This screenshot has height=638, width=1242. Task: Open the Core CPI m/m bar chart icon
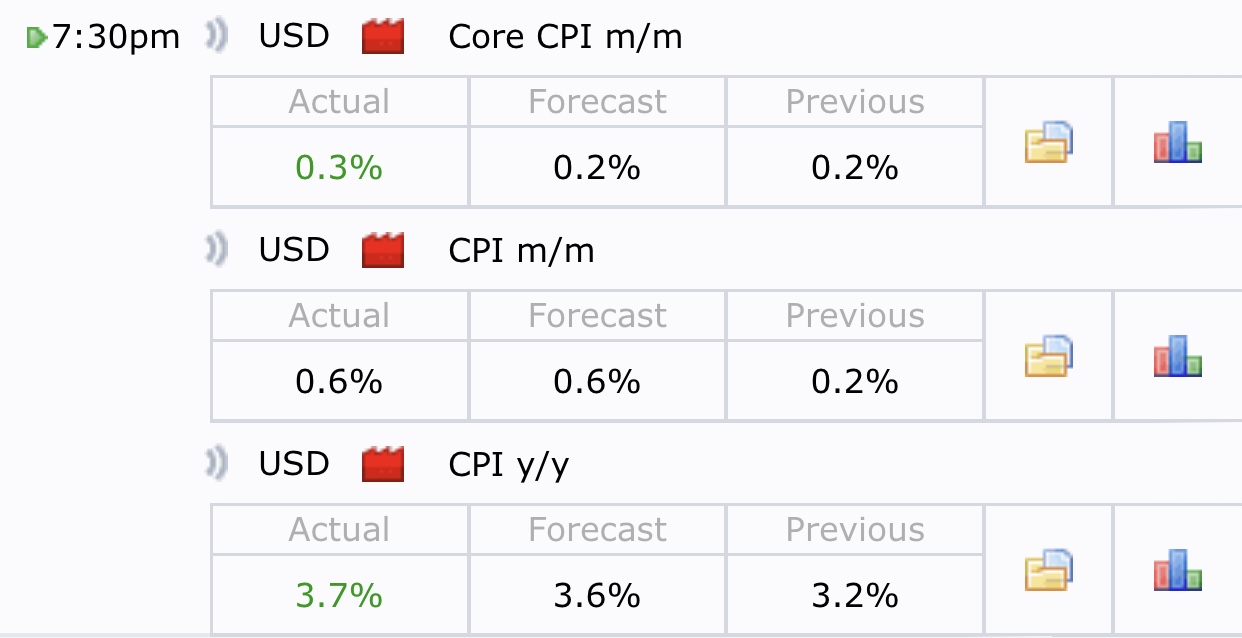click(x=1177, y=142)
